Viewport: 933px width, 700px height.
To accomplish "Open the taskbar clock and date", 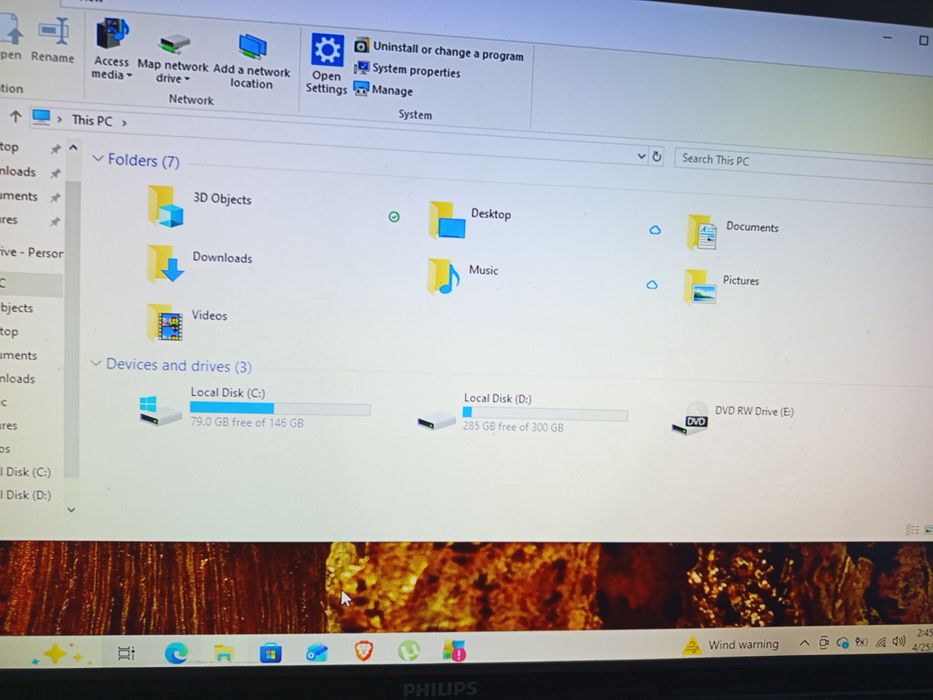I will click(923, 640).
